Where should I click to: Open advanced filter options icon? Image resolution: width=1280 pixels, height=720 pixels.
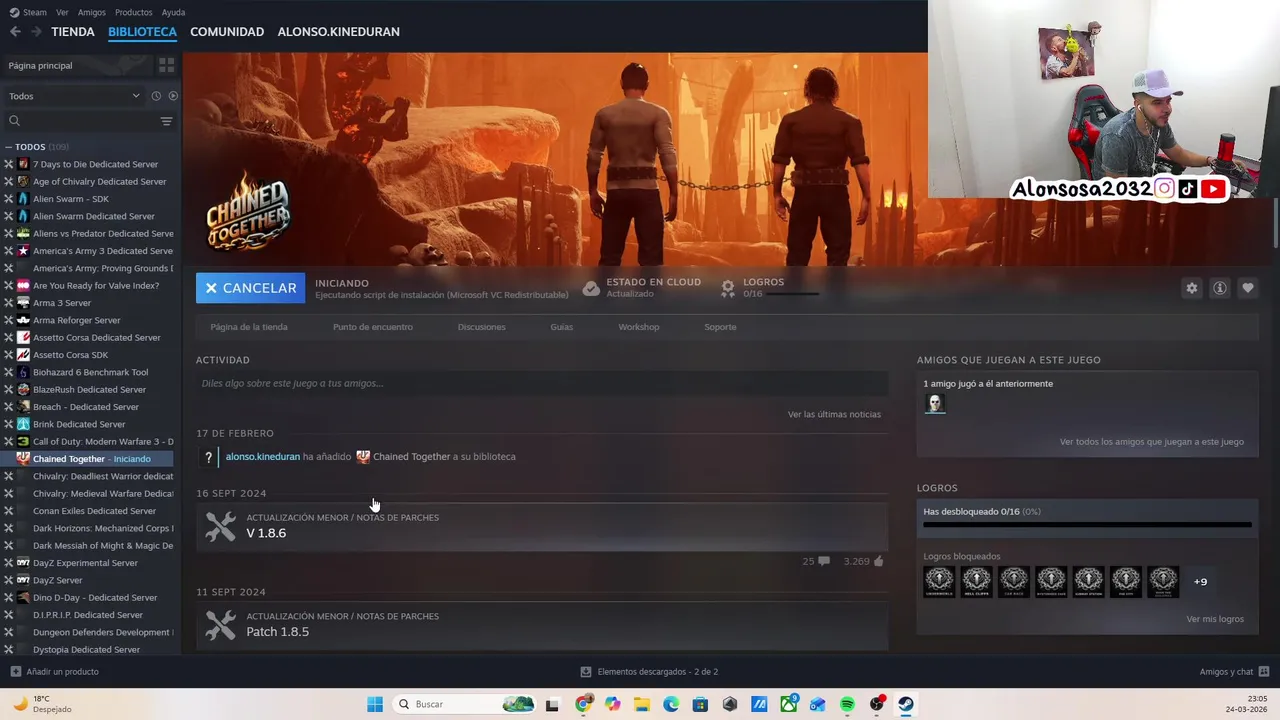point(166,121)
